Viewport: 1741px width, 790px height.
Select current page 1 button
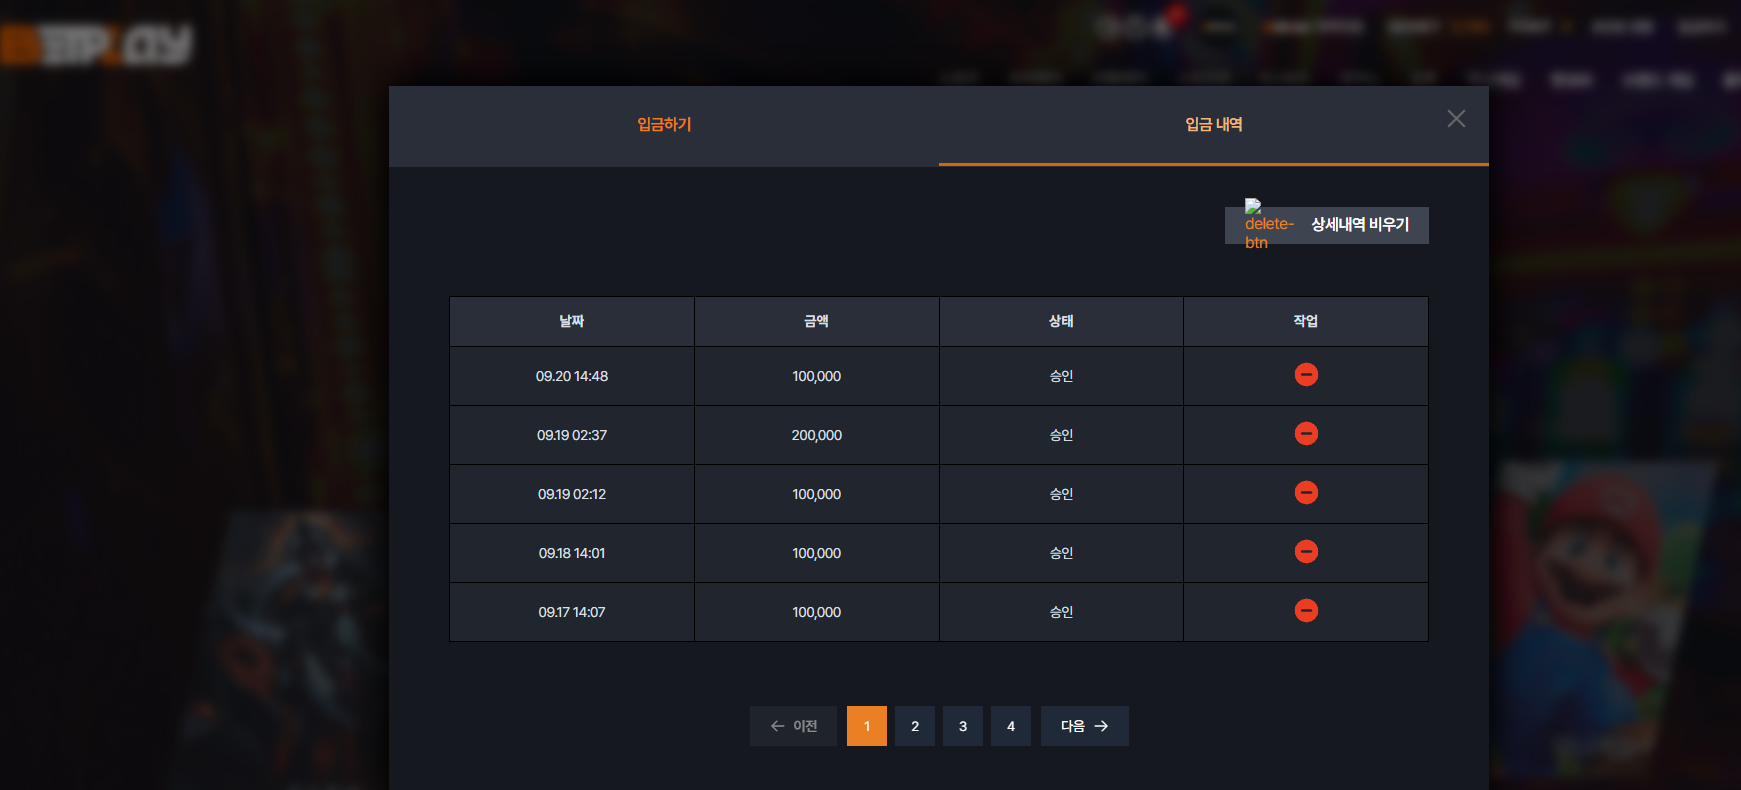867,726
